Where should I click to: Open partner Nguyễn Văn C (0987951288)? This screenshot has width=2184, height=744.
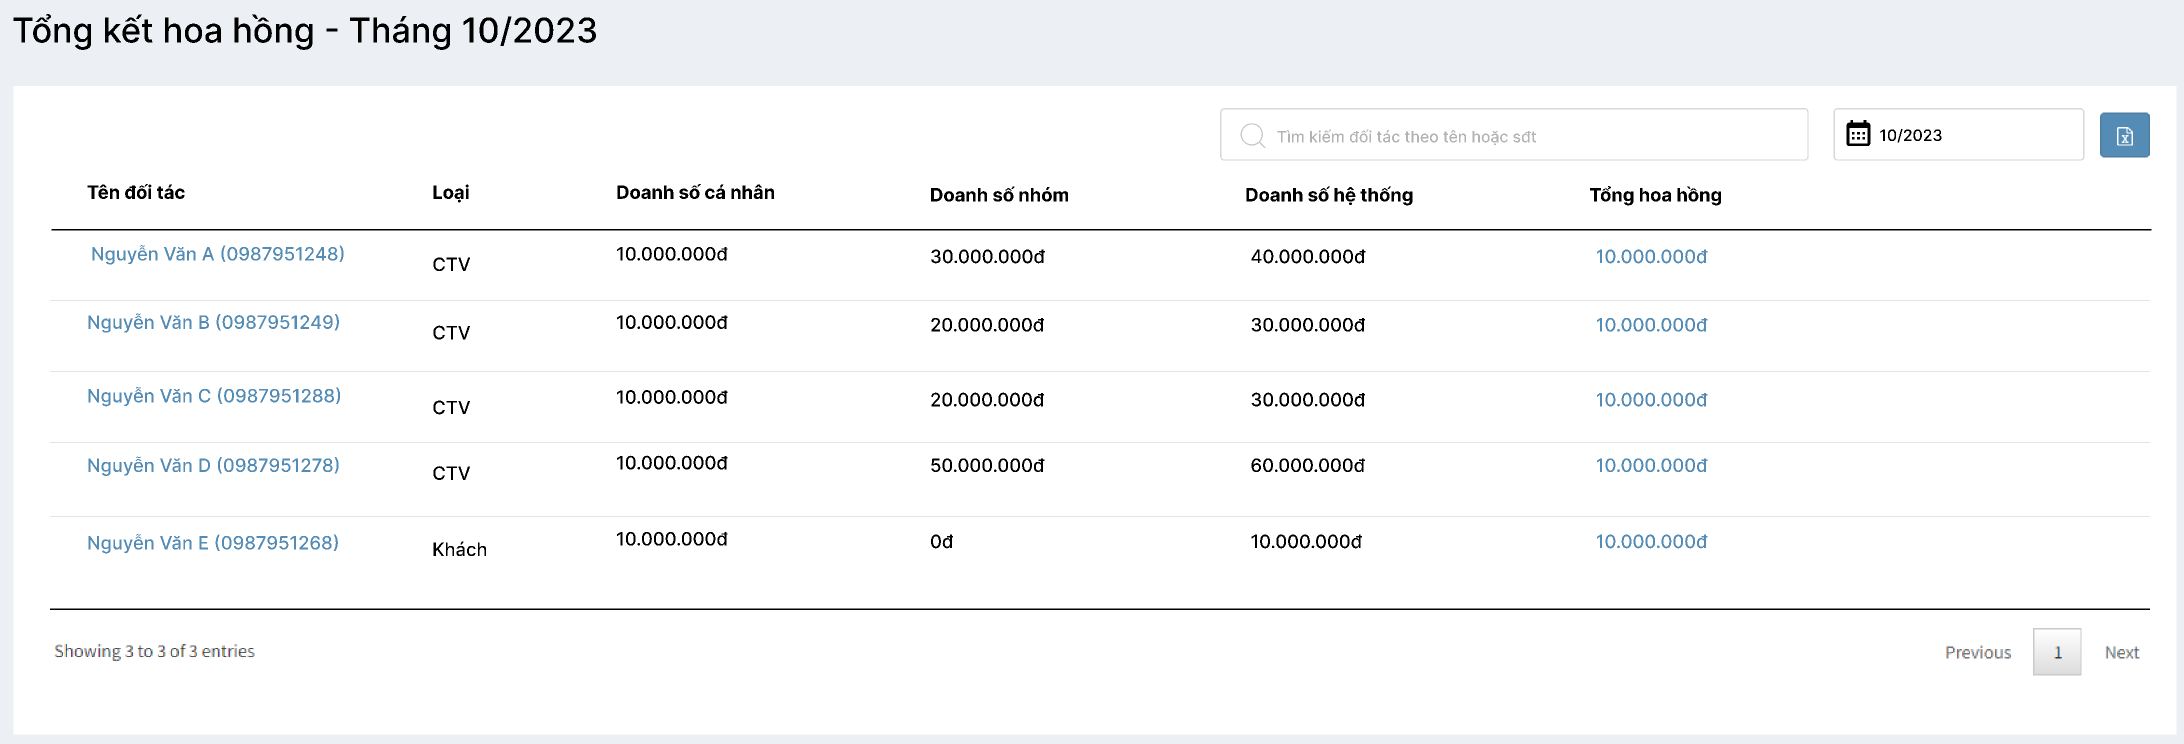click(214, 396)
